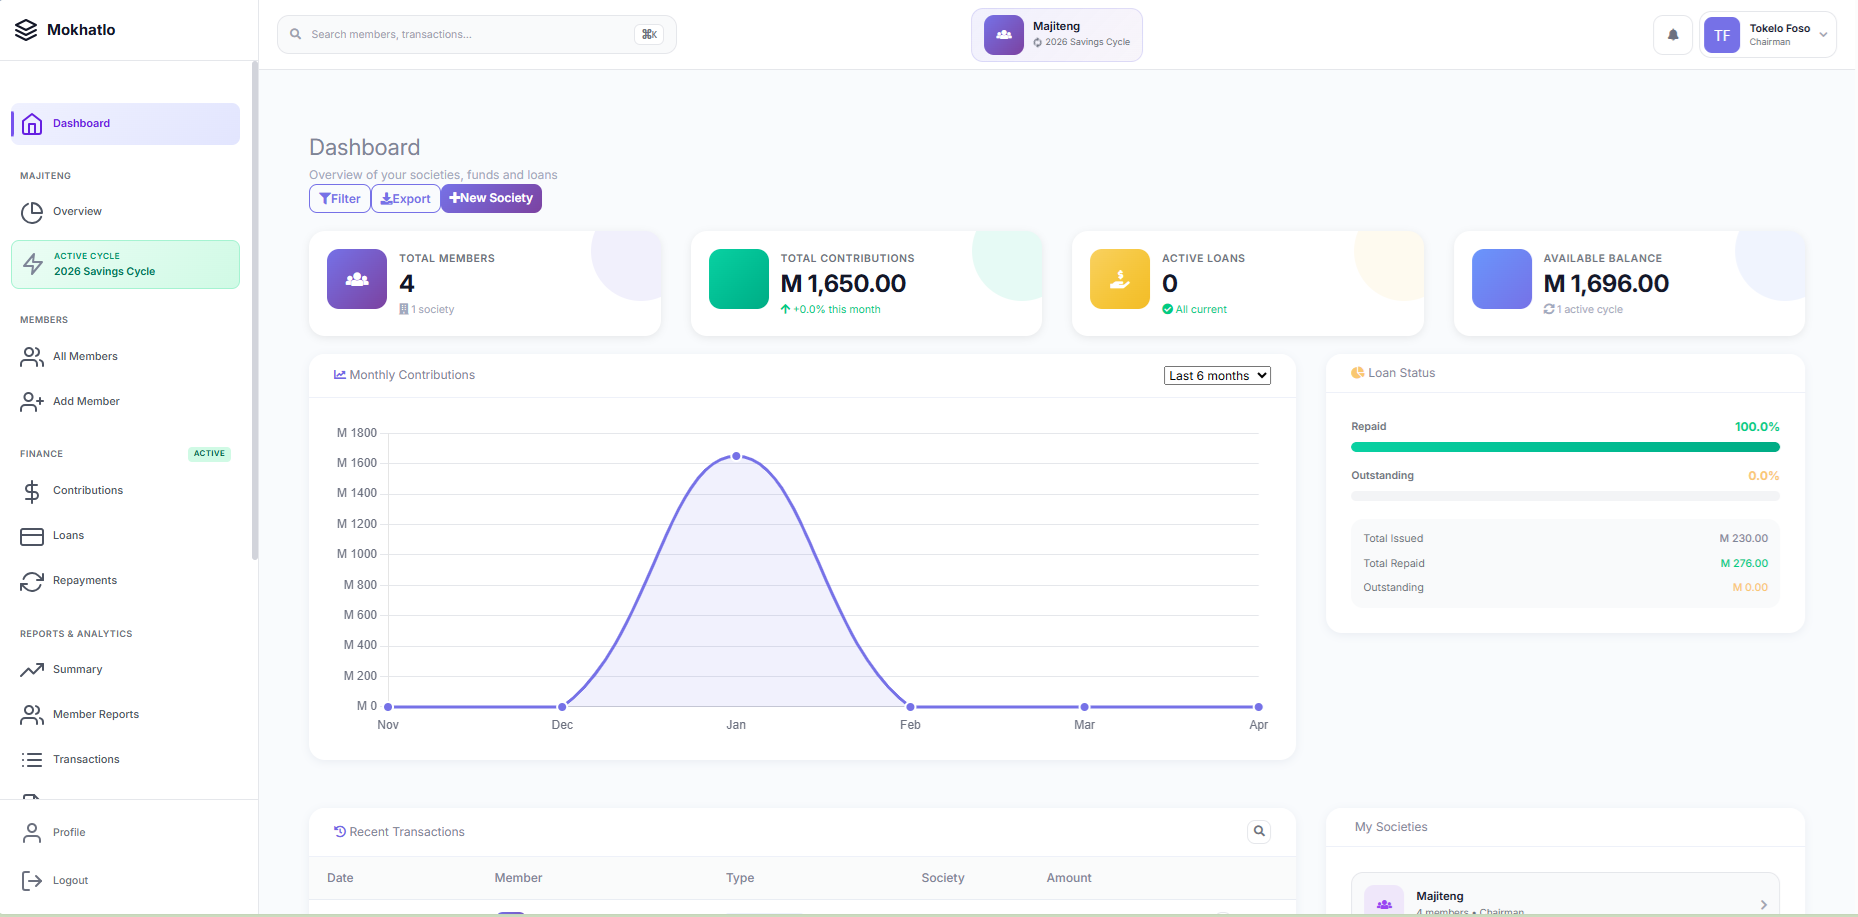Click the Majiteng society badge icon in header
This screenshot has width=1858, height=917.
click(1003, 35)
